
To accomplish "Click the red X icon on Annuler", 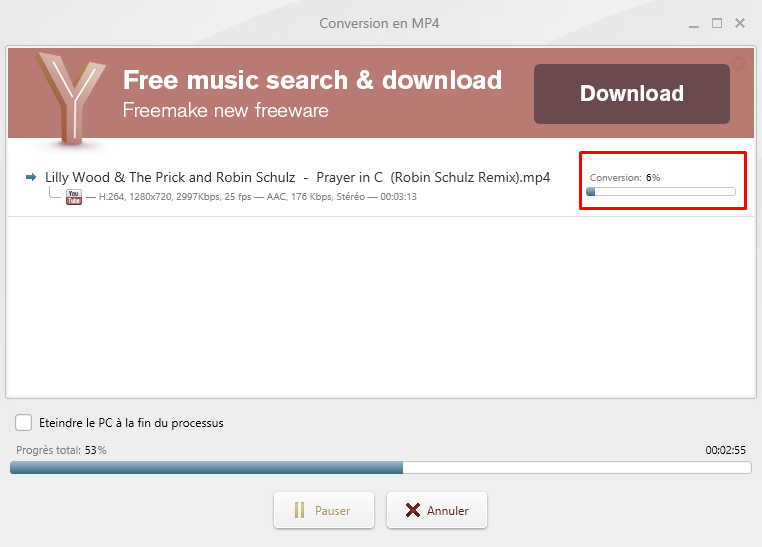I will coord(413,510).
